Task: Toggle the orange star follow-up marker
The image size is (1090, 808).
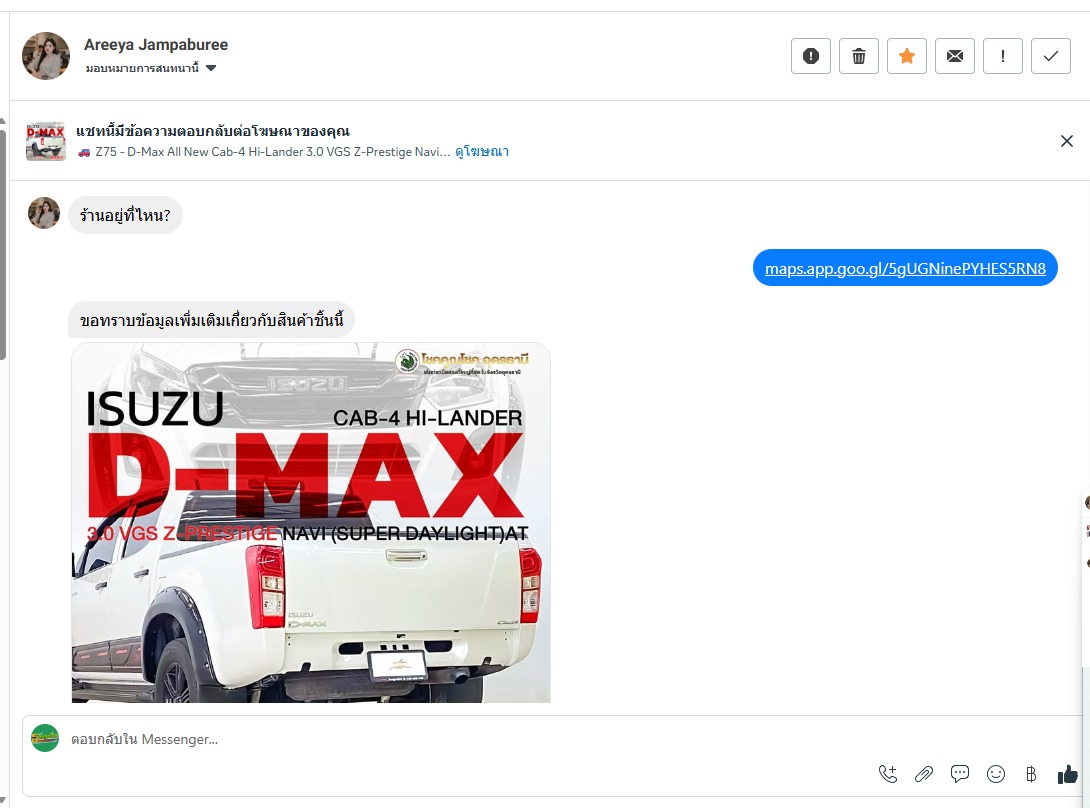Action: click(x=906, y=56)
